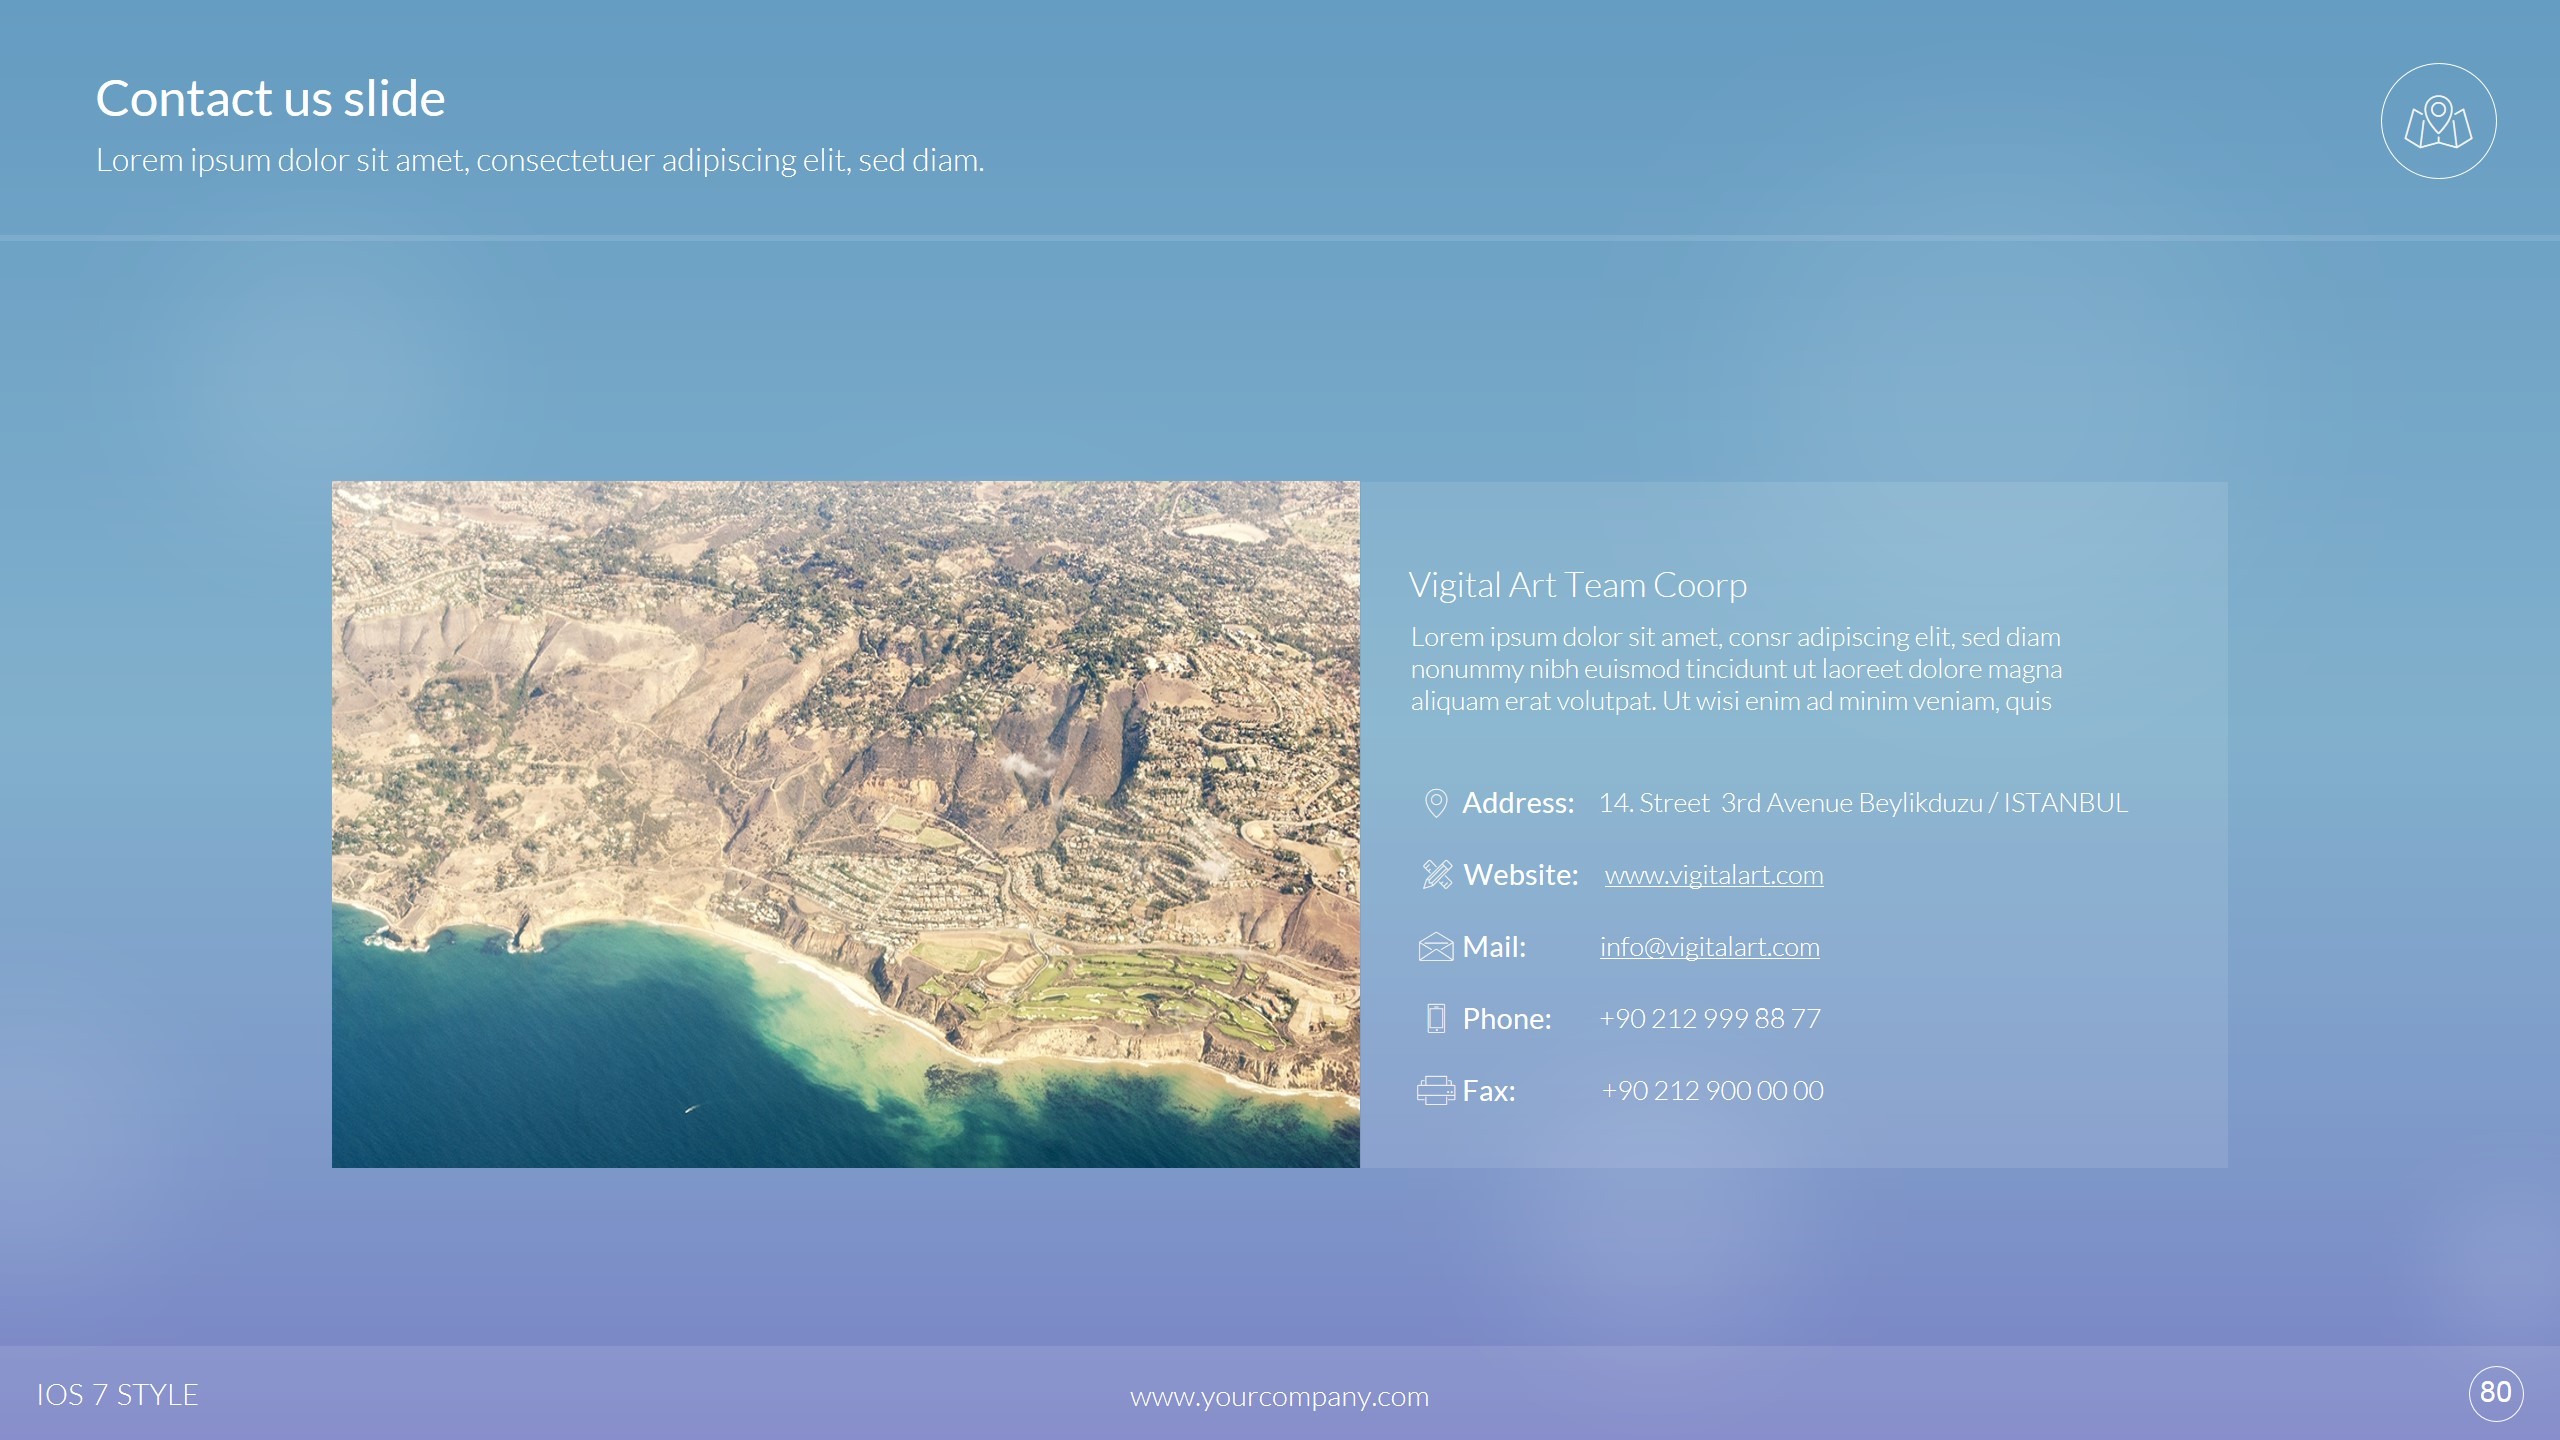Image resolution: width=2560 pixels, height=1440 pixels.
Task: Click the map pin circle icon
Action: pyautogui.click(x=2438, y=122)
